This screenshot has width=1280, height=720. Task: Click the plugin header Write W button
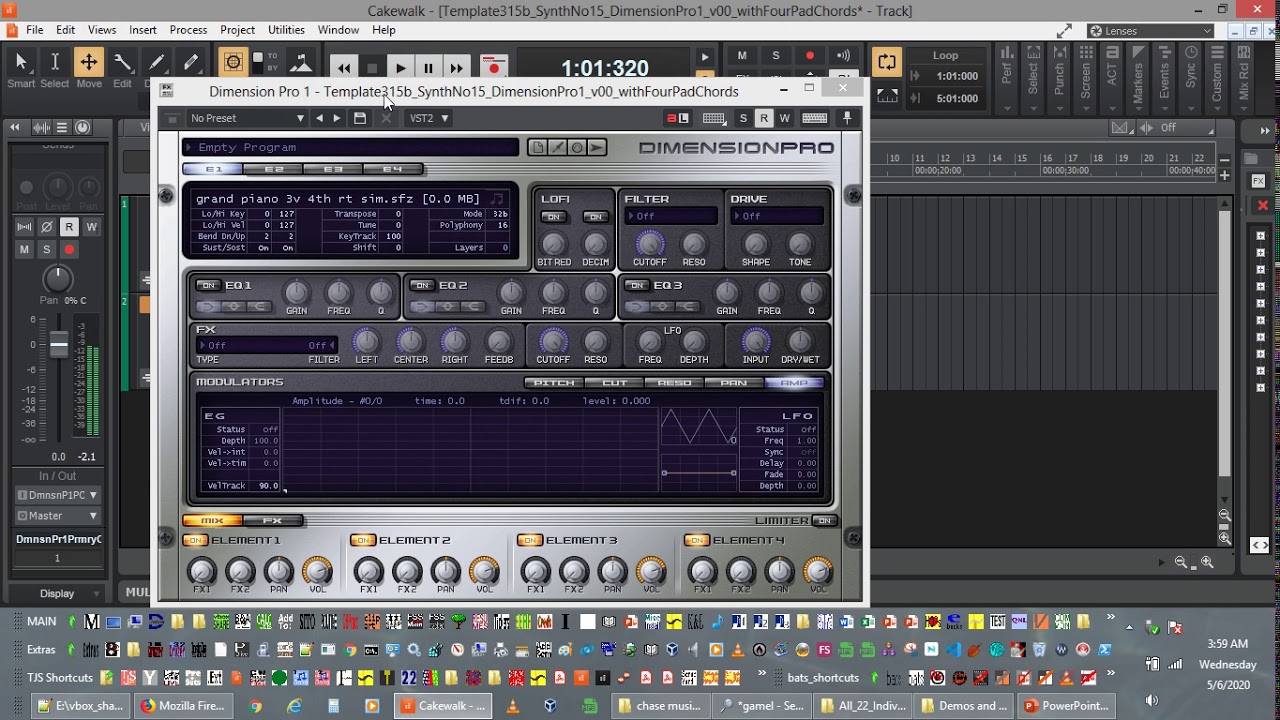coord(785,118)
